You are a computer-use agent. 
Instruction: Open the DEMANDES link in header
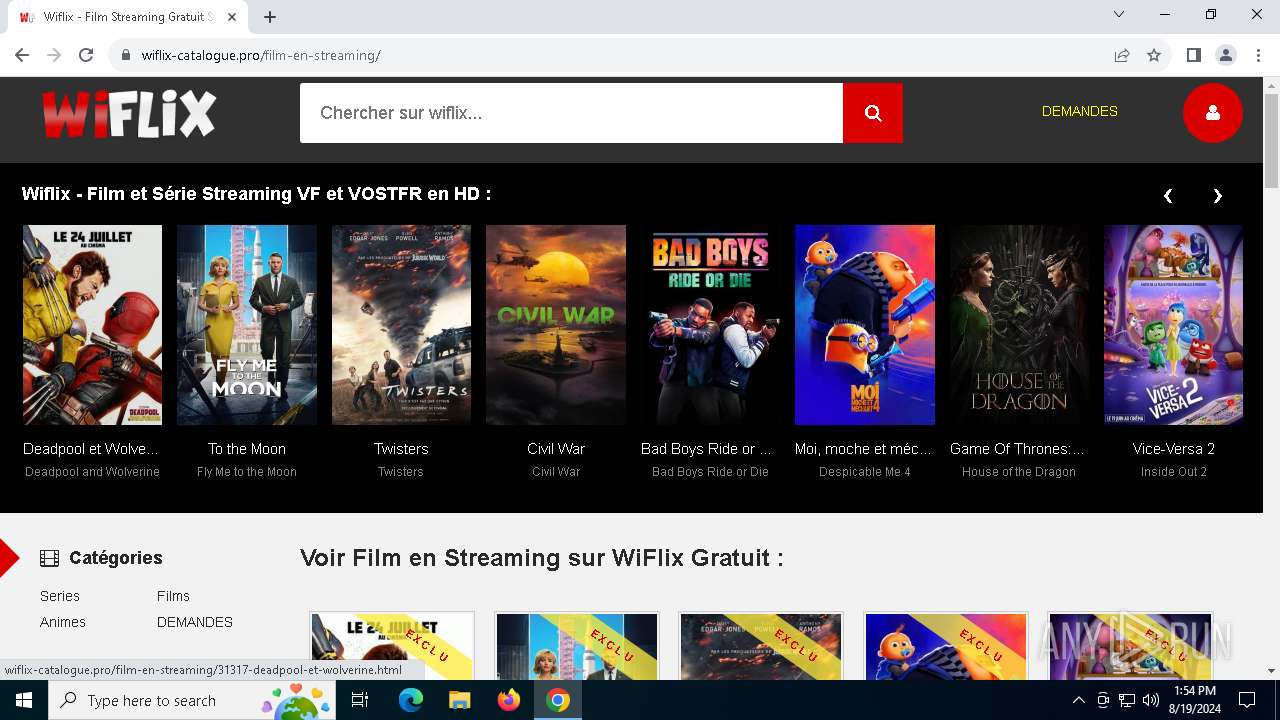1079,111
